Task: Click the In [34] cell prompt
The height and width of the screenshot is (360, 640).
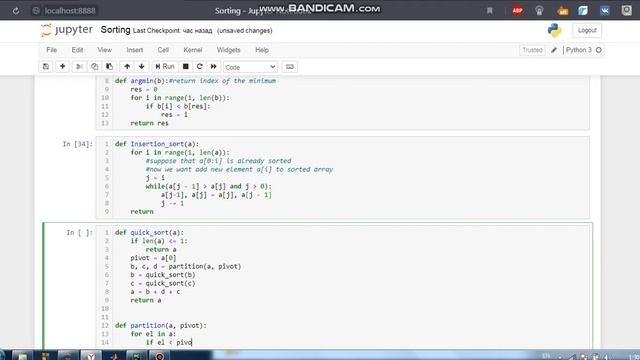Action: (78, 144)
